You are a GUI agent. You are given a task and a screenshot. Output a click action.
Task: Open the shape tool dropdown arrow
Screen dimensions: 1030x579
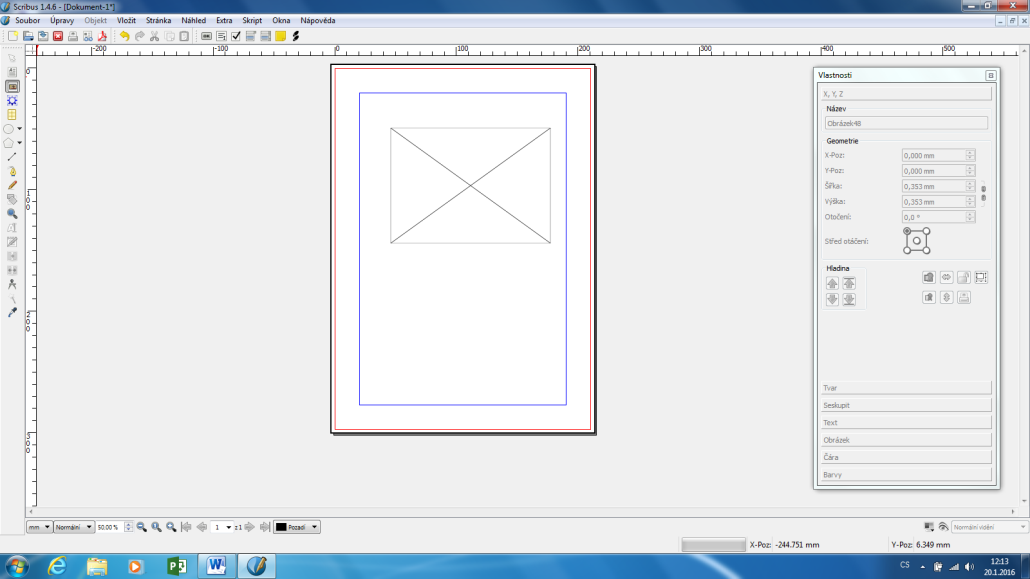20,129
